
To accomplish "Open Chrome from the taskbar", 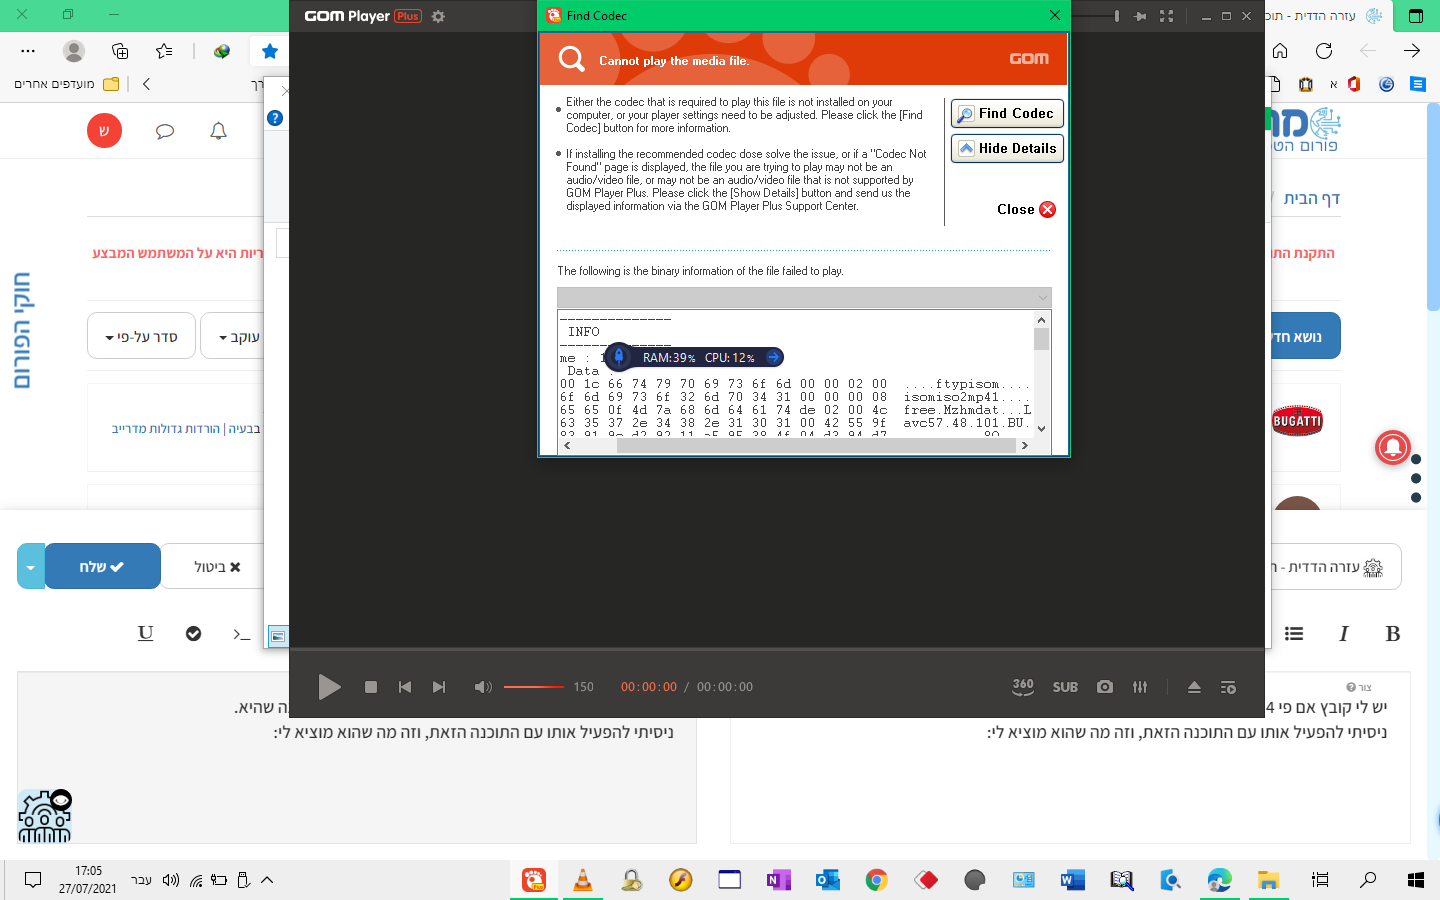I will pyautogui.click(x=876, y=880).
